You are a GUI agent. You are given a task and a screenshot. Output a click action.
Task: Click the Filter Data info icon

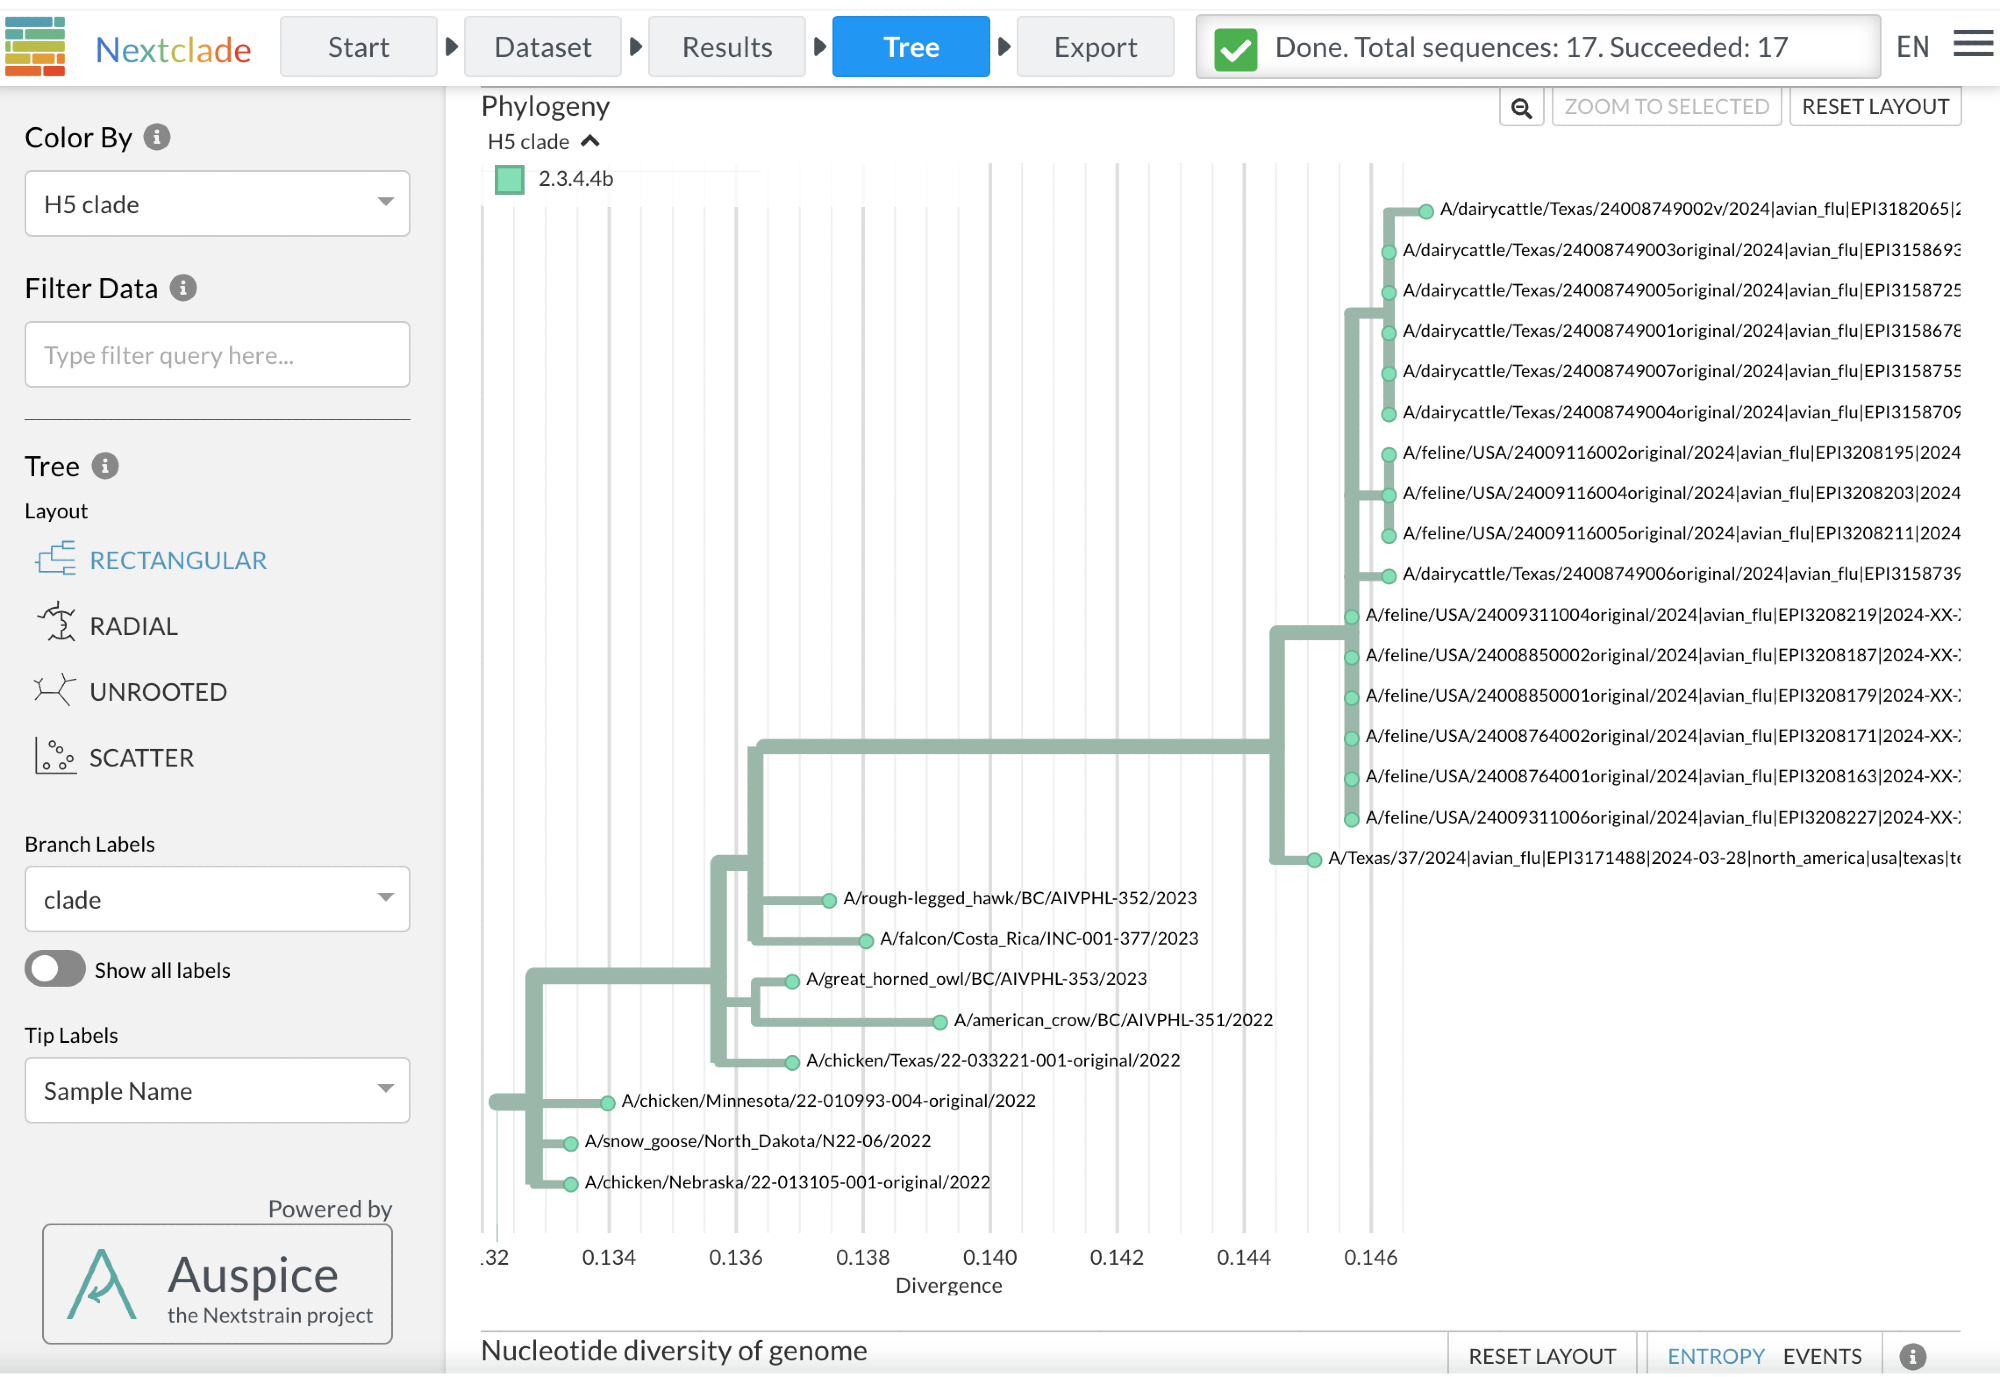click(x=183, y=288)
